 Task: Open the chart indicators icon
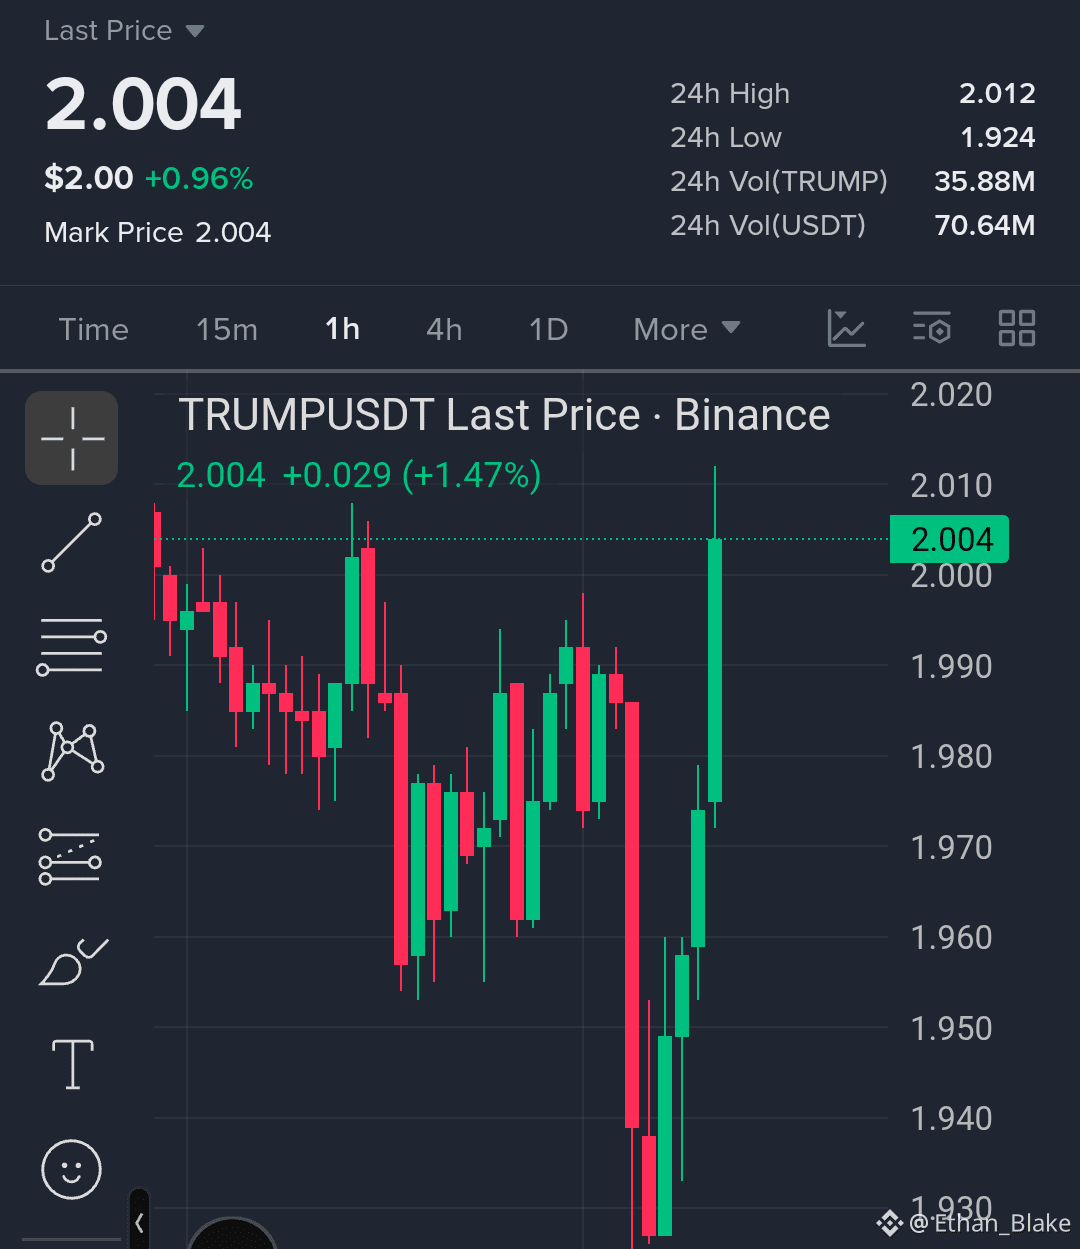pyautogui.click(x=846, y=329)
